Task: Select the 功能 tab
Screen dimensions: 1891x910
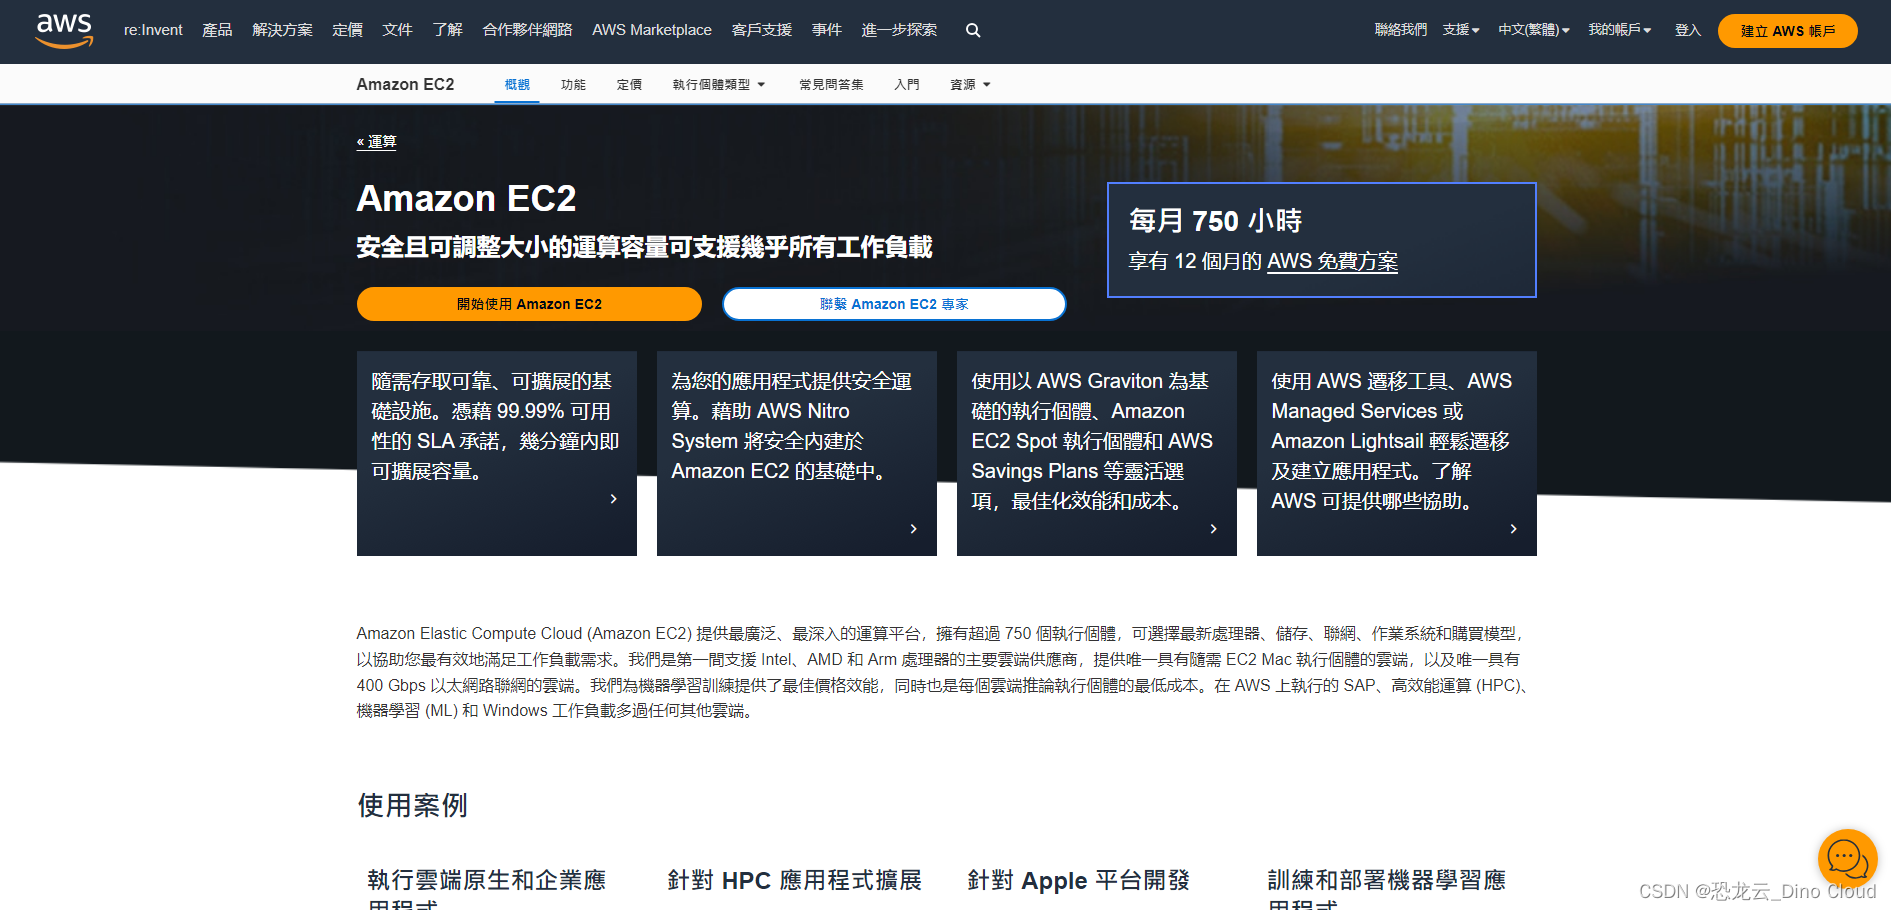Action: 573,85
